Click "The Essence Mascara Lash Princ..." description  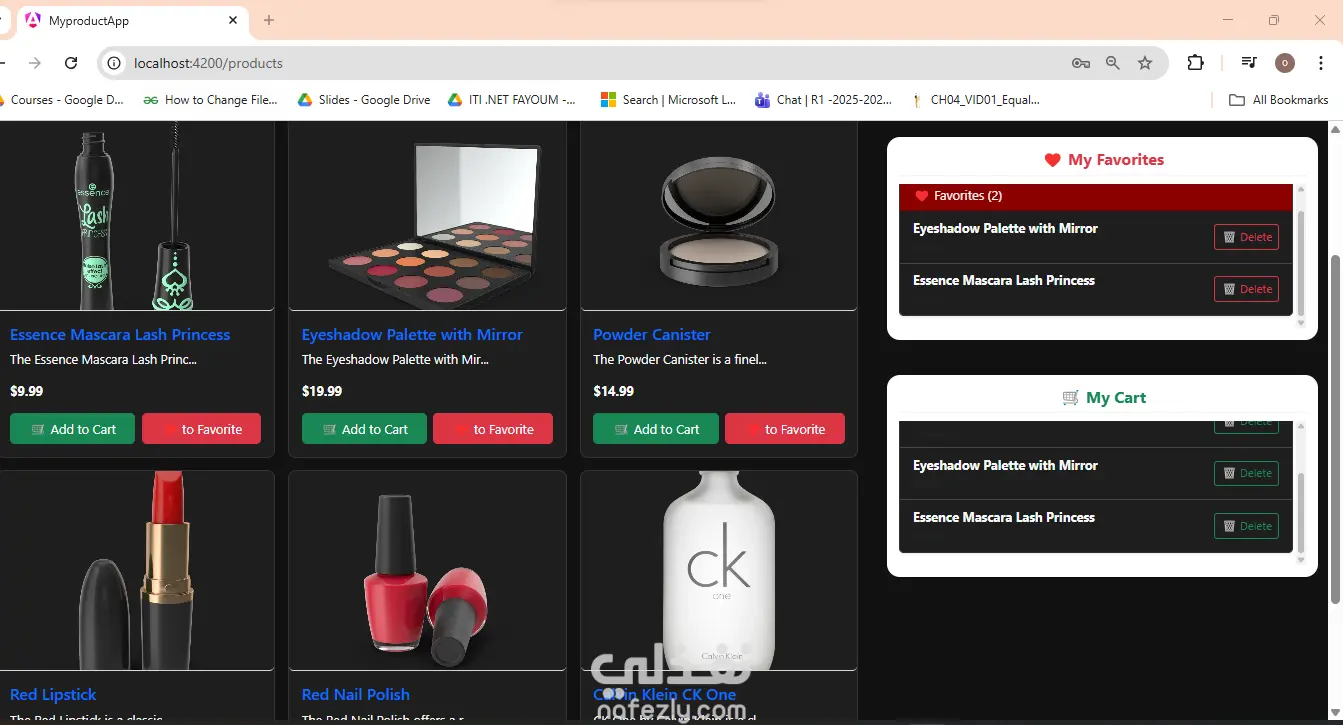pos(103,360)
